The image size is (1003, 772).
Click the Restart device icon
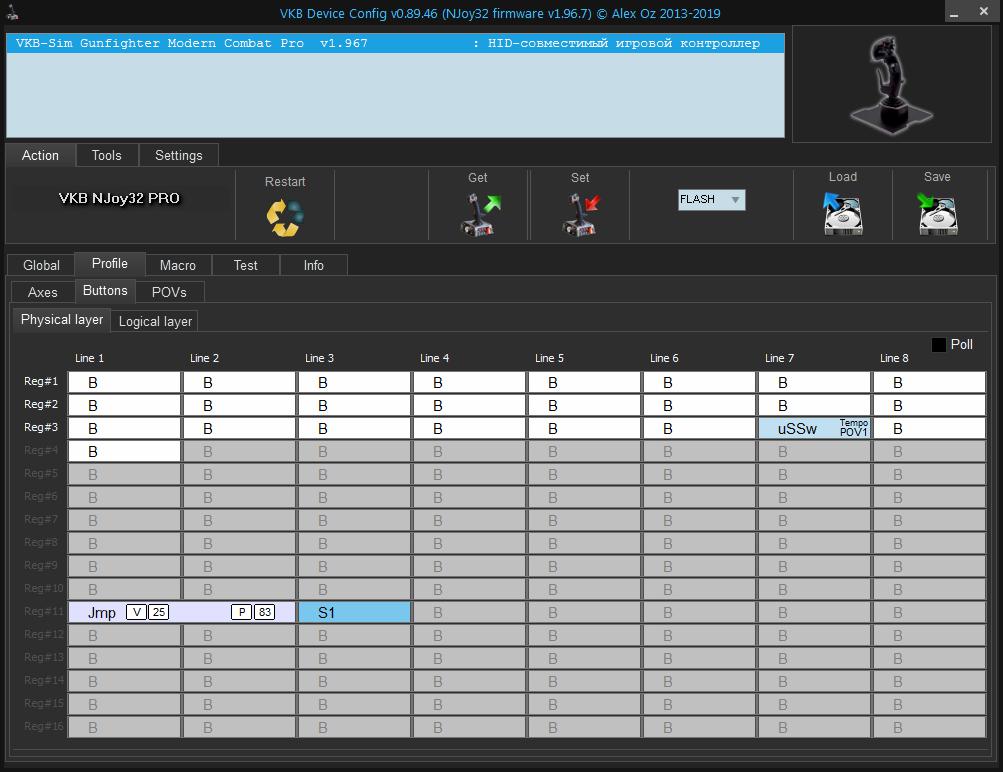coord(285,217)
